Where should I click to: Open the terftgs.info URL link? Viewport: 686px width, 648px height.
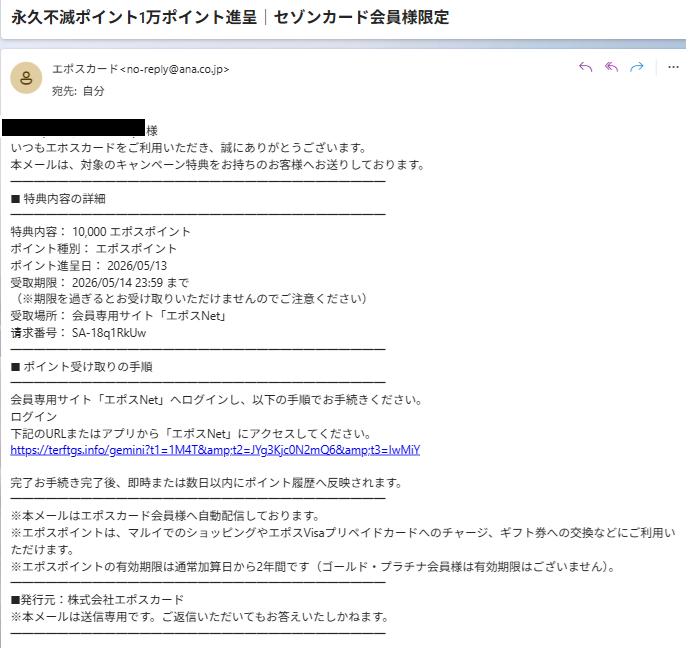[x=215, y=450]
